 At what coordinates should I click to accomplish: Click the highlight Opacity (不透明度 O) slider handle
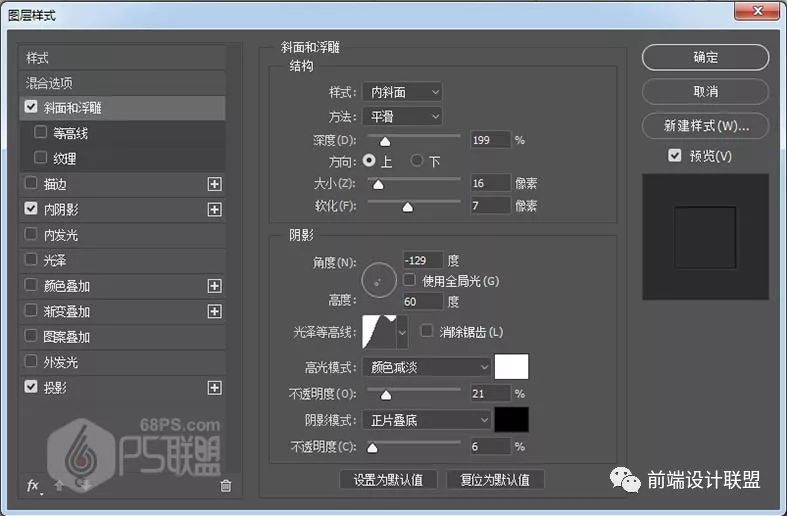385,395
